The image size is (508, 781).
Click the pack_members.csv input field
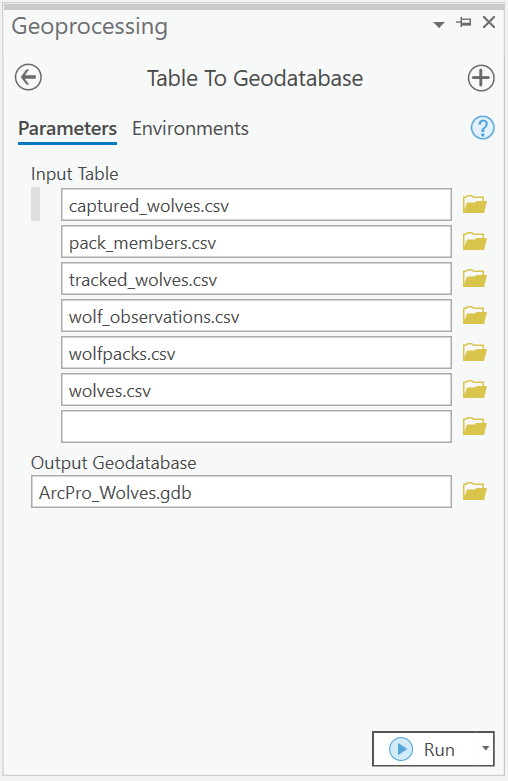tap(256, 242)
